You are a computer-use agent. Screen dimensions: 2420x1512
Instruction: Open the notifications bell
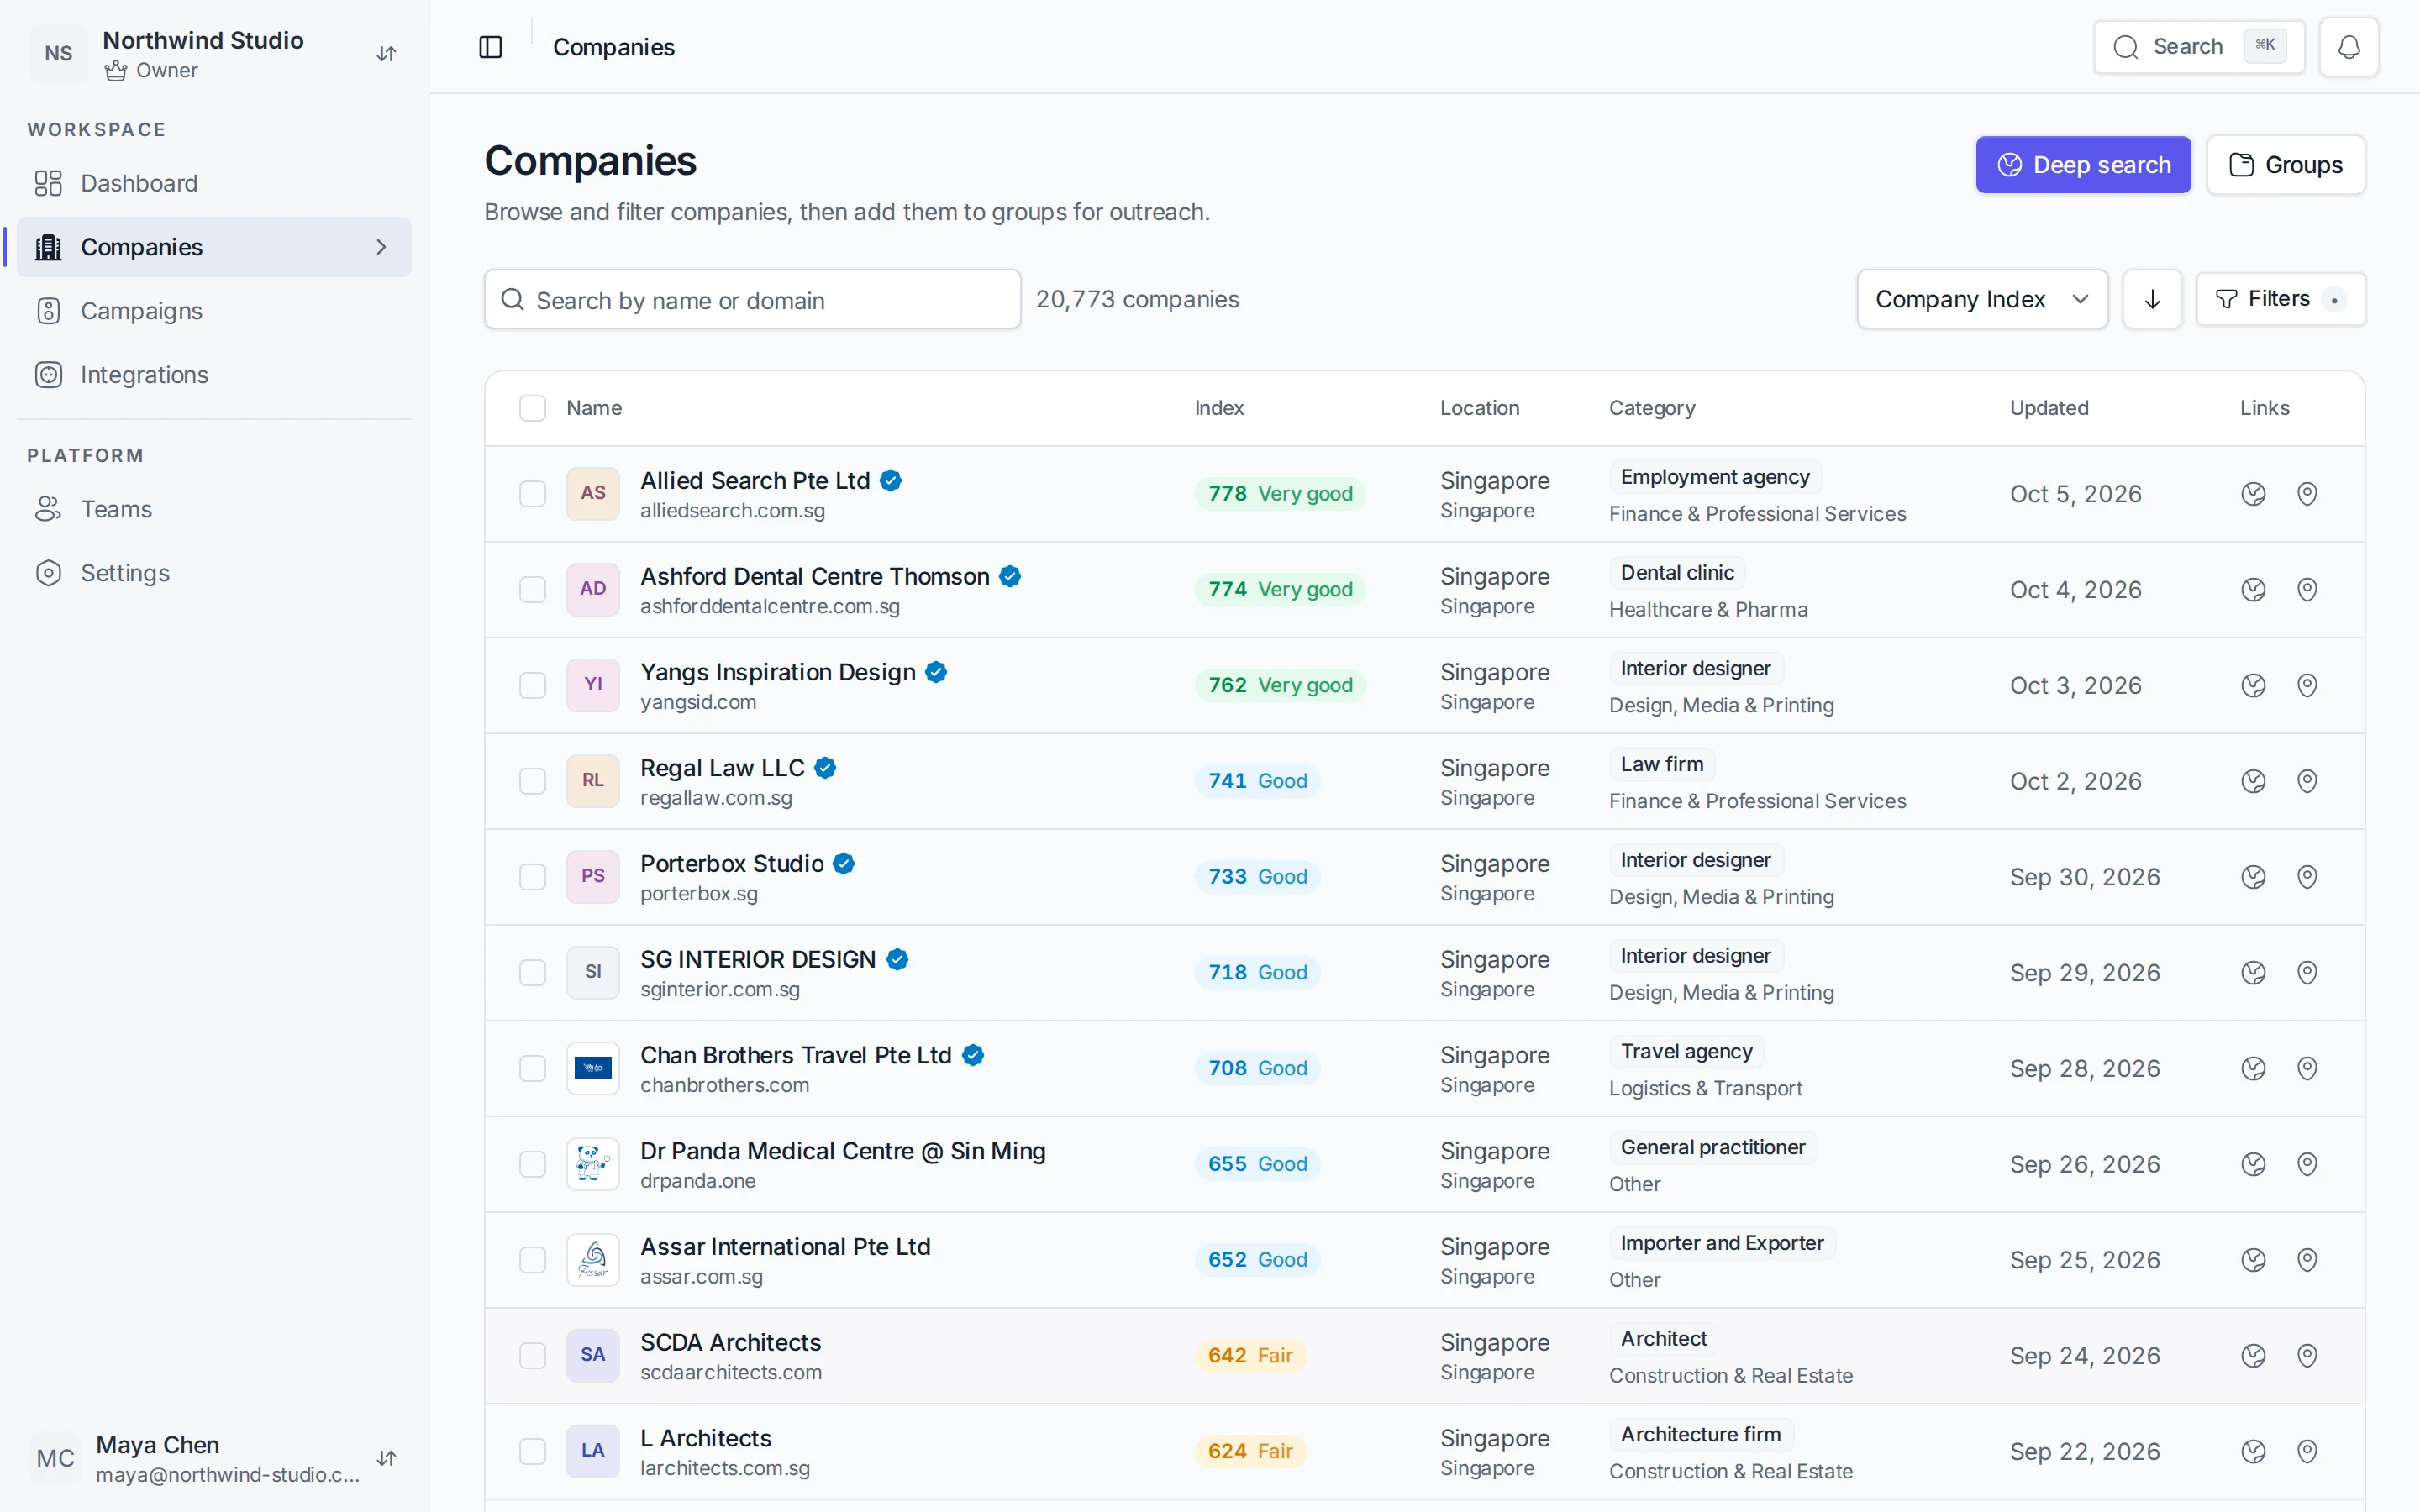click(2349, 47)
